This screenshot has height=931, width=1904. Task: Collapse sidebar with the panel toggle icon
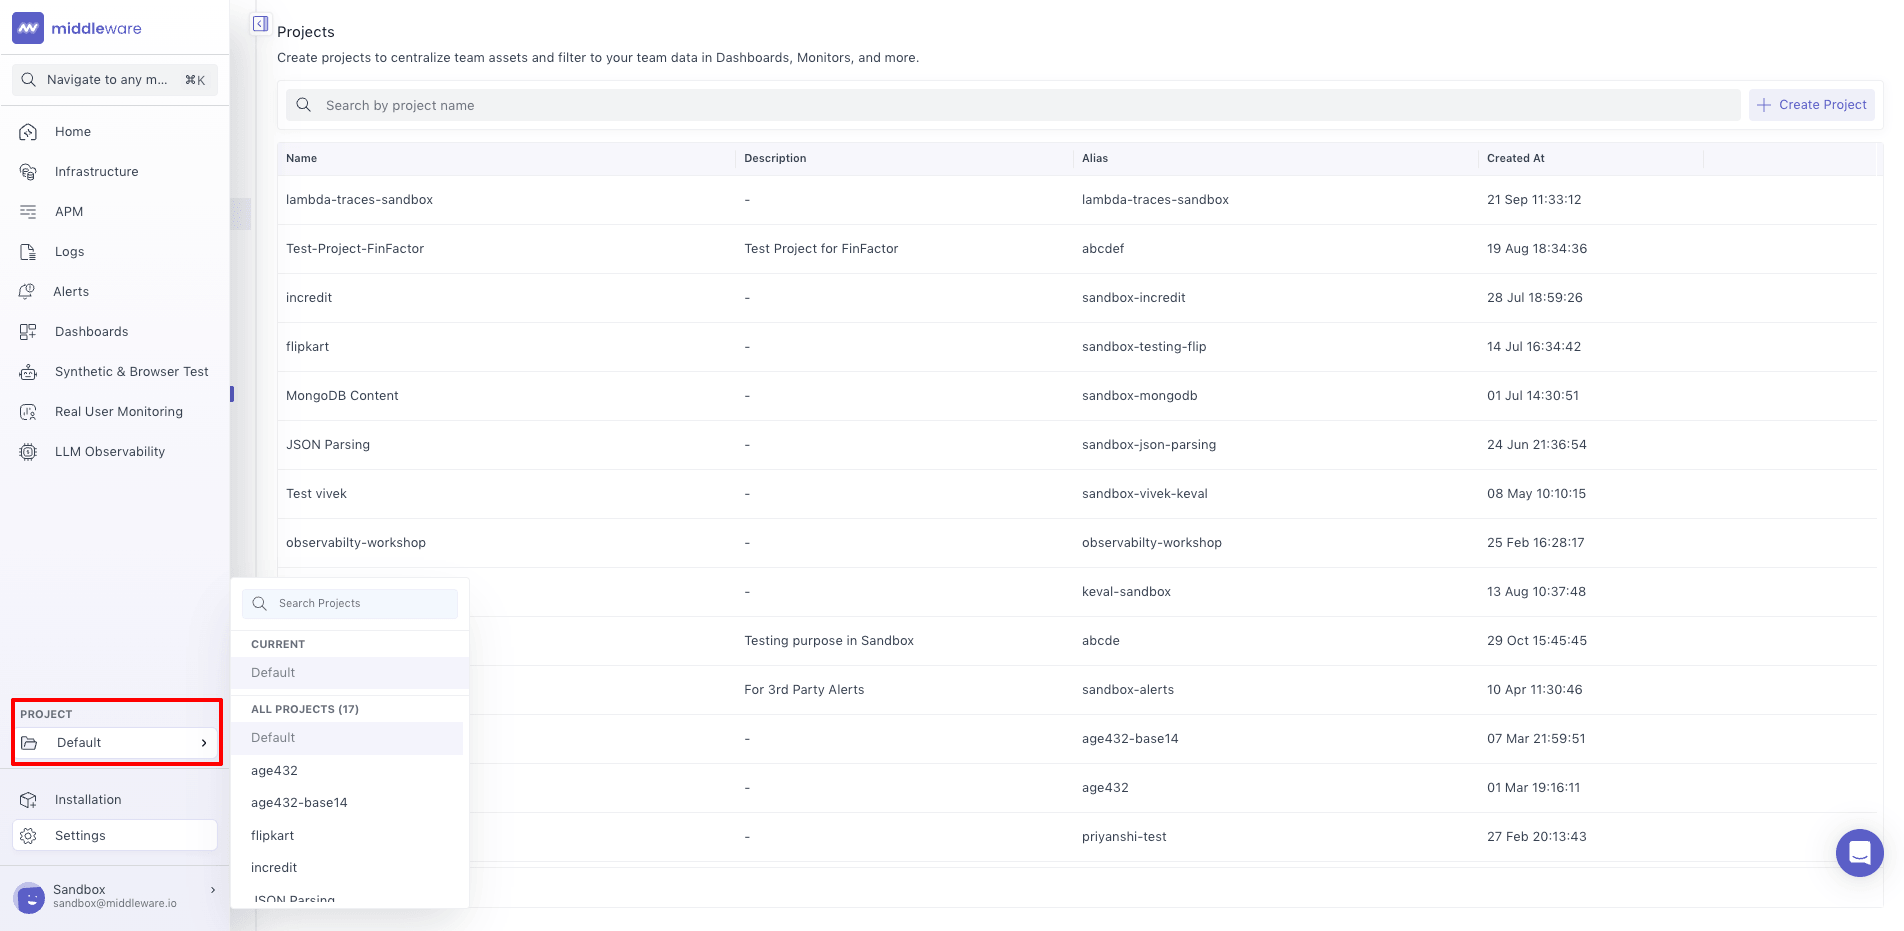[x=260, y=24]
